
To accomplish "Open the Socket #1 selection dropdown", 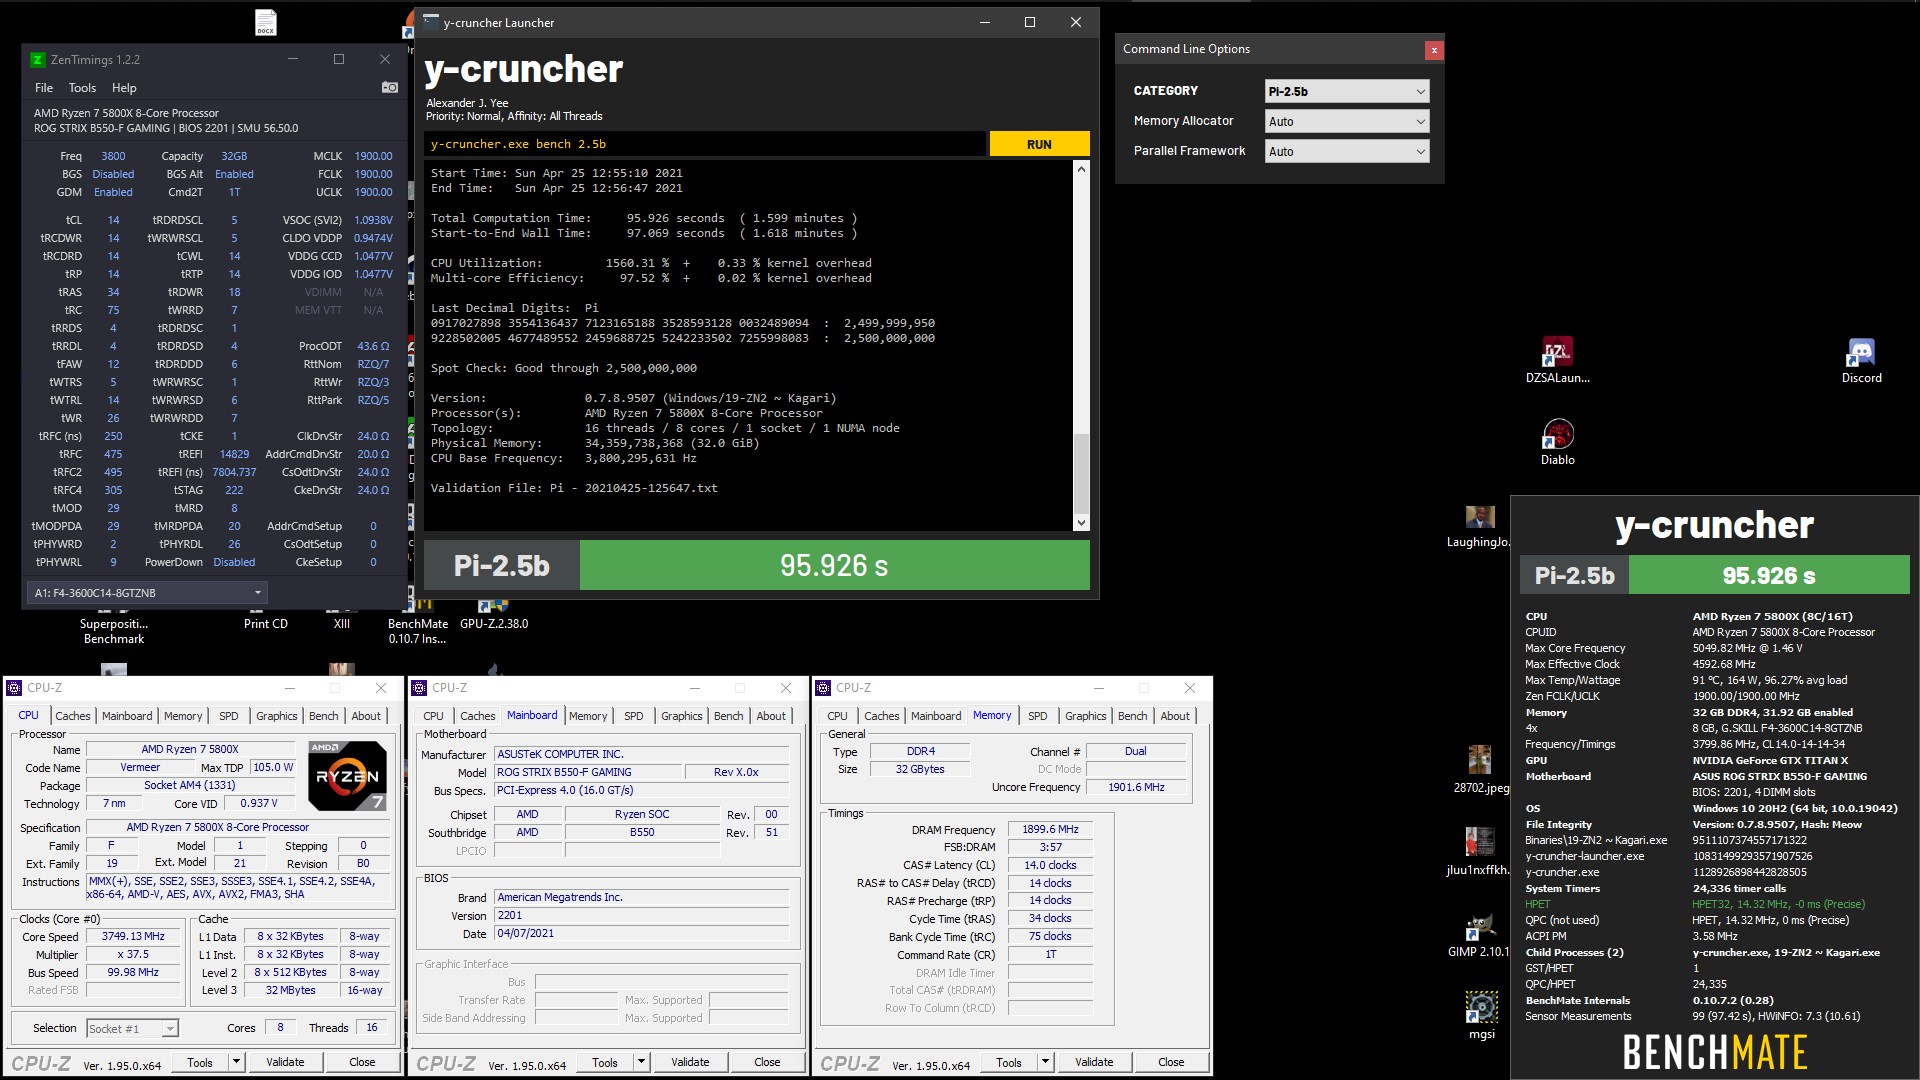I will click(x=132, y=1028).
